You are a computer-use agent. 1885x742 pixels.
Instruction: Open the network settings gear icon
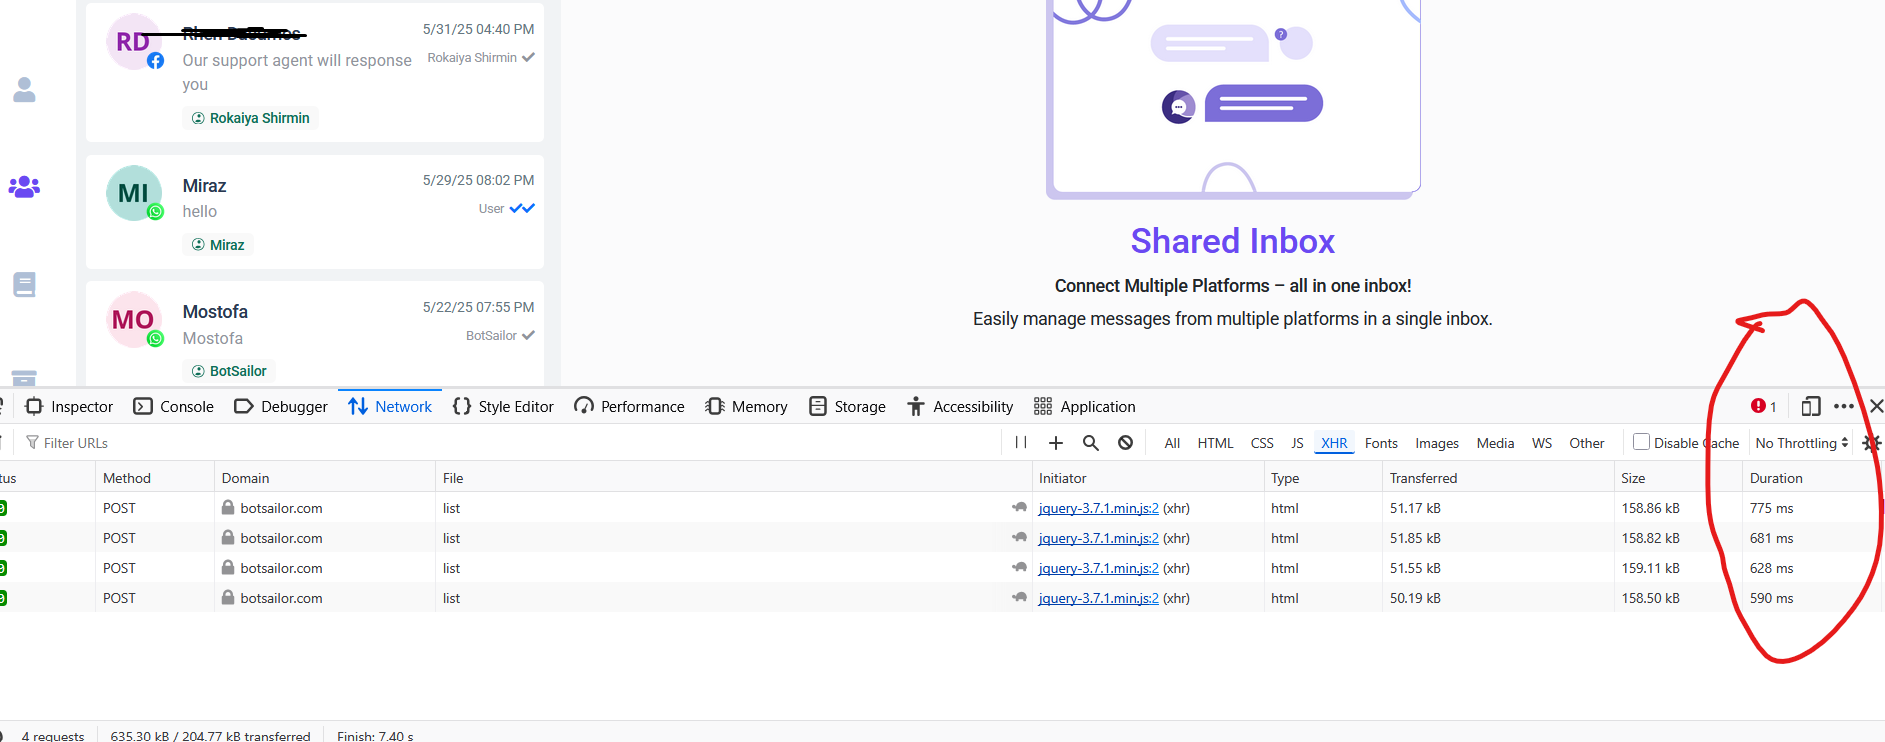tap(1871, 443)
